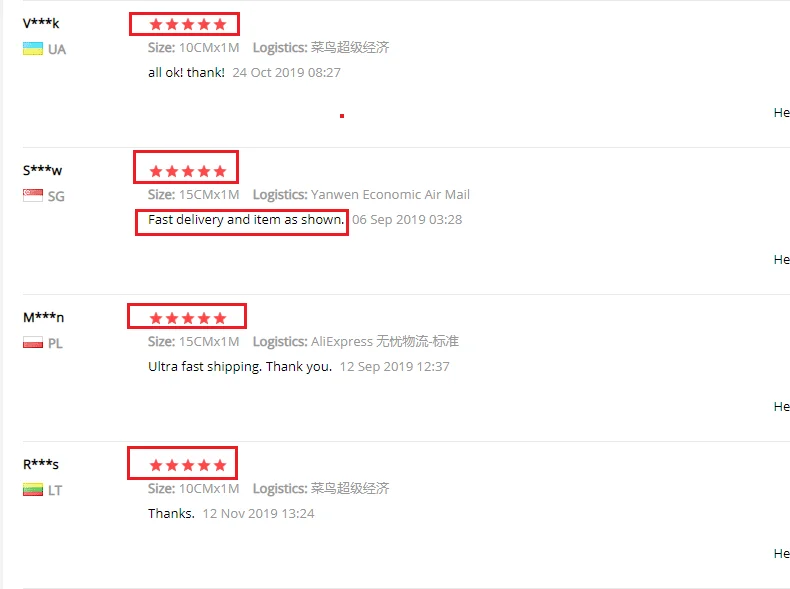
Task: Click the 'all ok! thank!' review text
Action: pyautogui.click(x=186, y=73)
